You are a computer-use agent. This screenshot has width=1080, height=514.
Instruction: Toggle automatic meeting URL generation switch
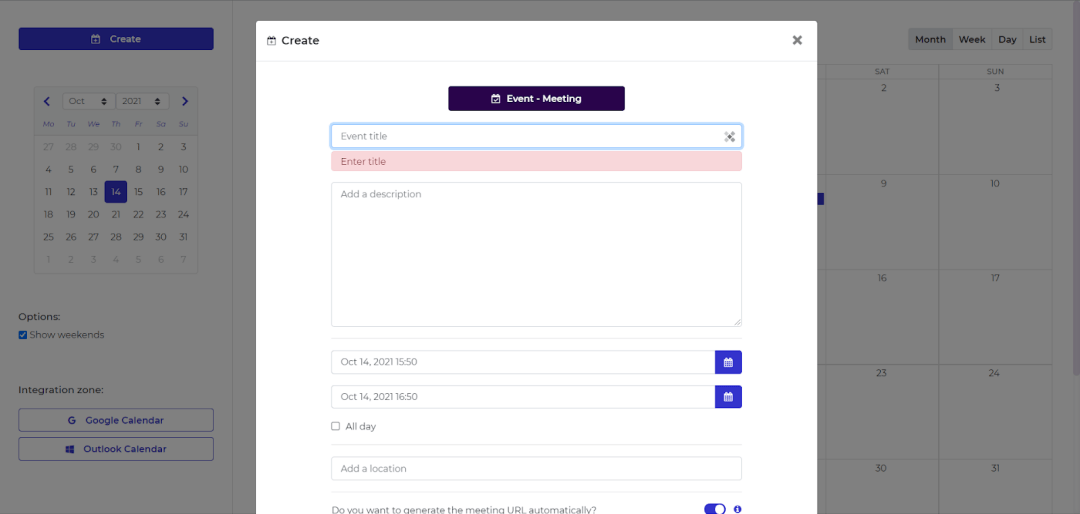point(714,509)
